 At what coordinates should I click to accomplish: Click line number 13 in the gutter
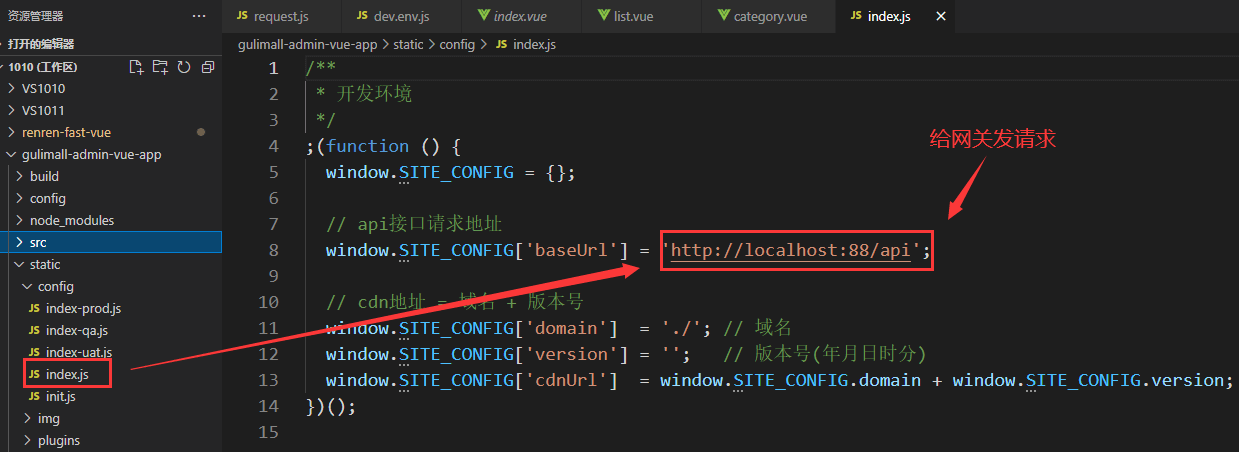[x=268, y=380]
